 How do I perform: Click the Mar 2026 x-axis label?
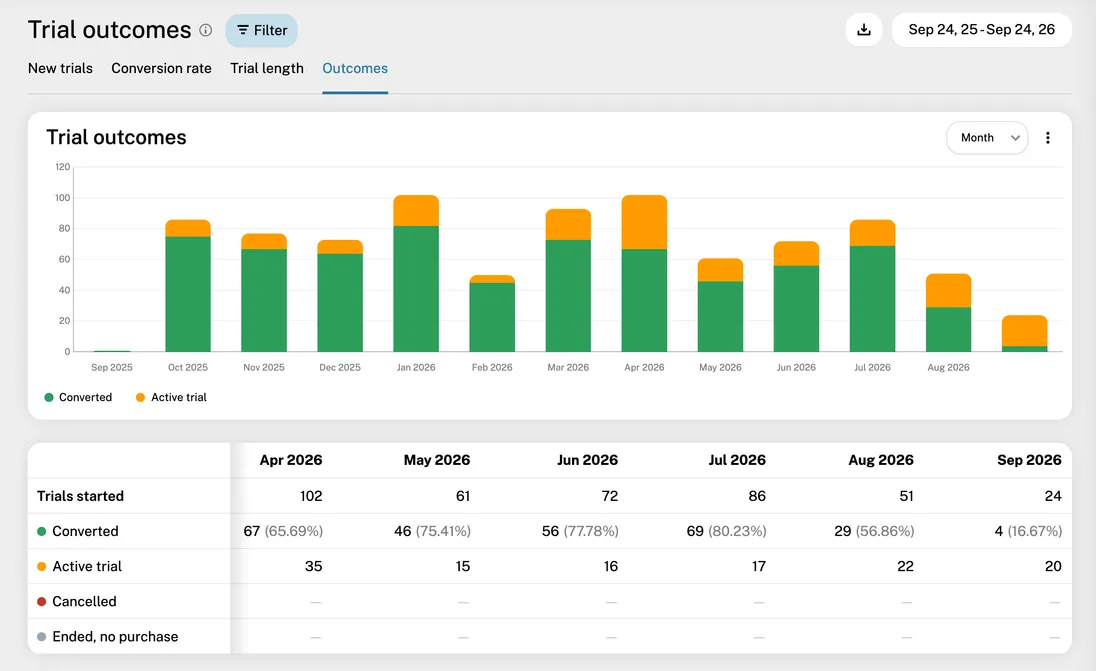[568, 367]
